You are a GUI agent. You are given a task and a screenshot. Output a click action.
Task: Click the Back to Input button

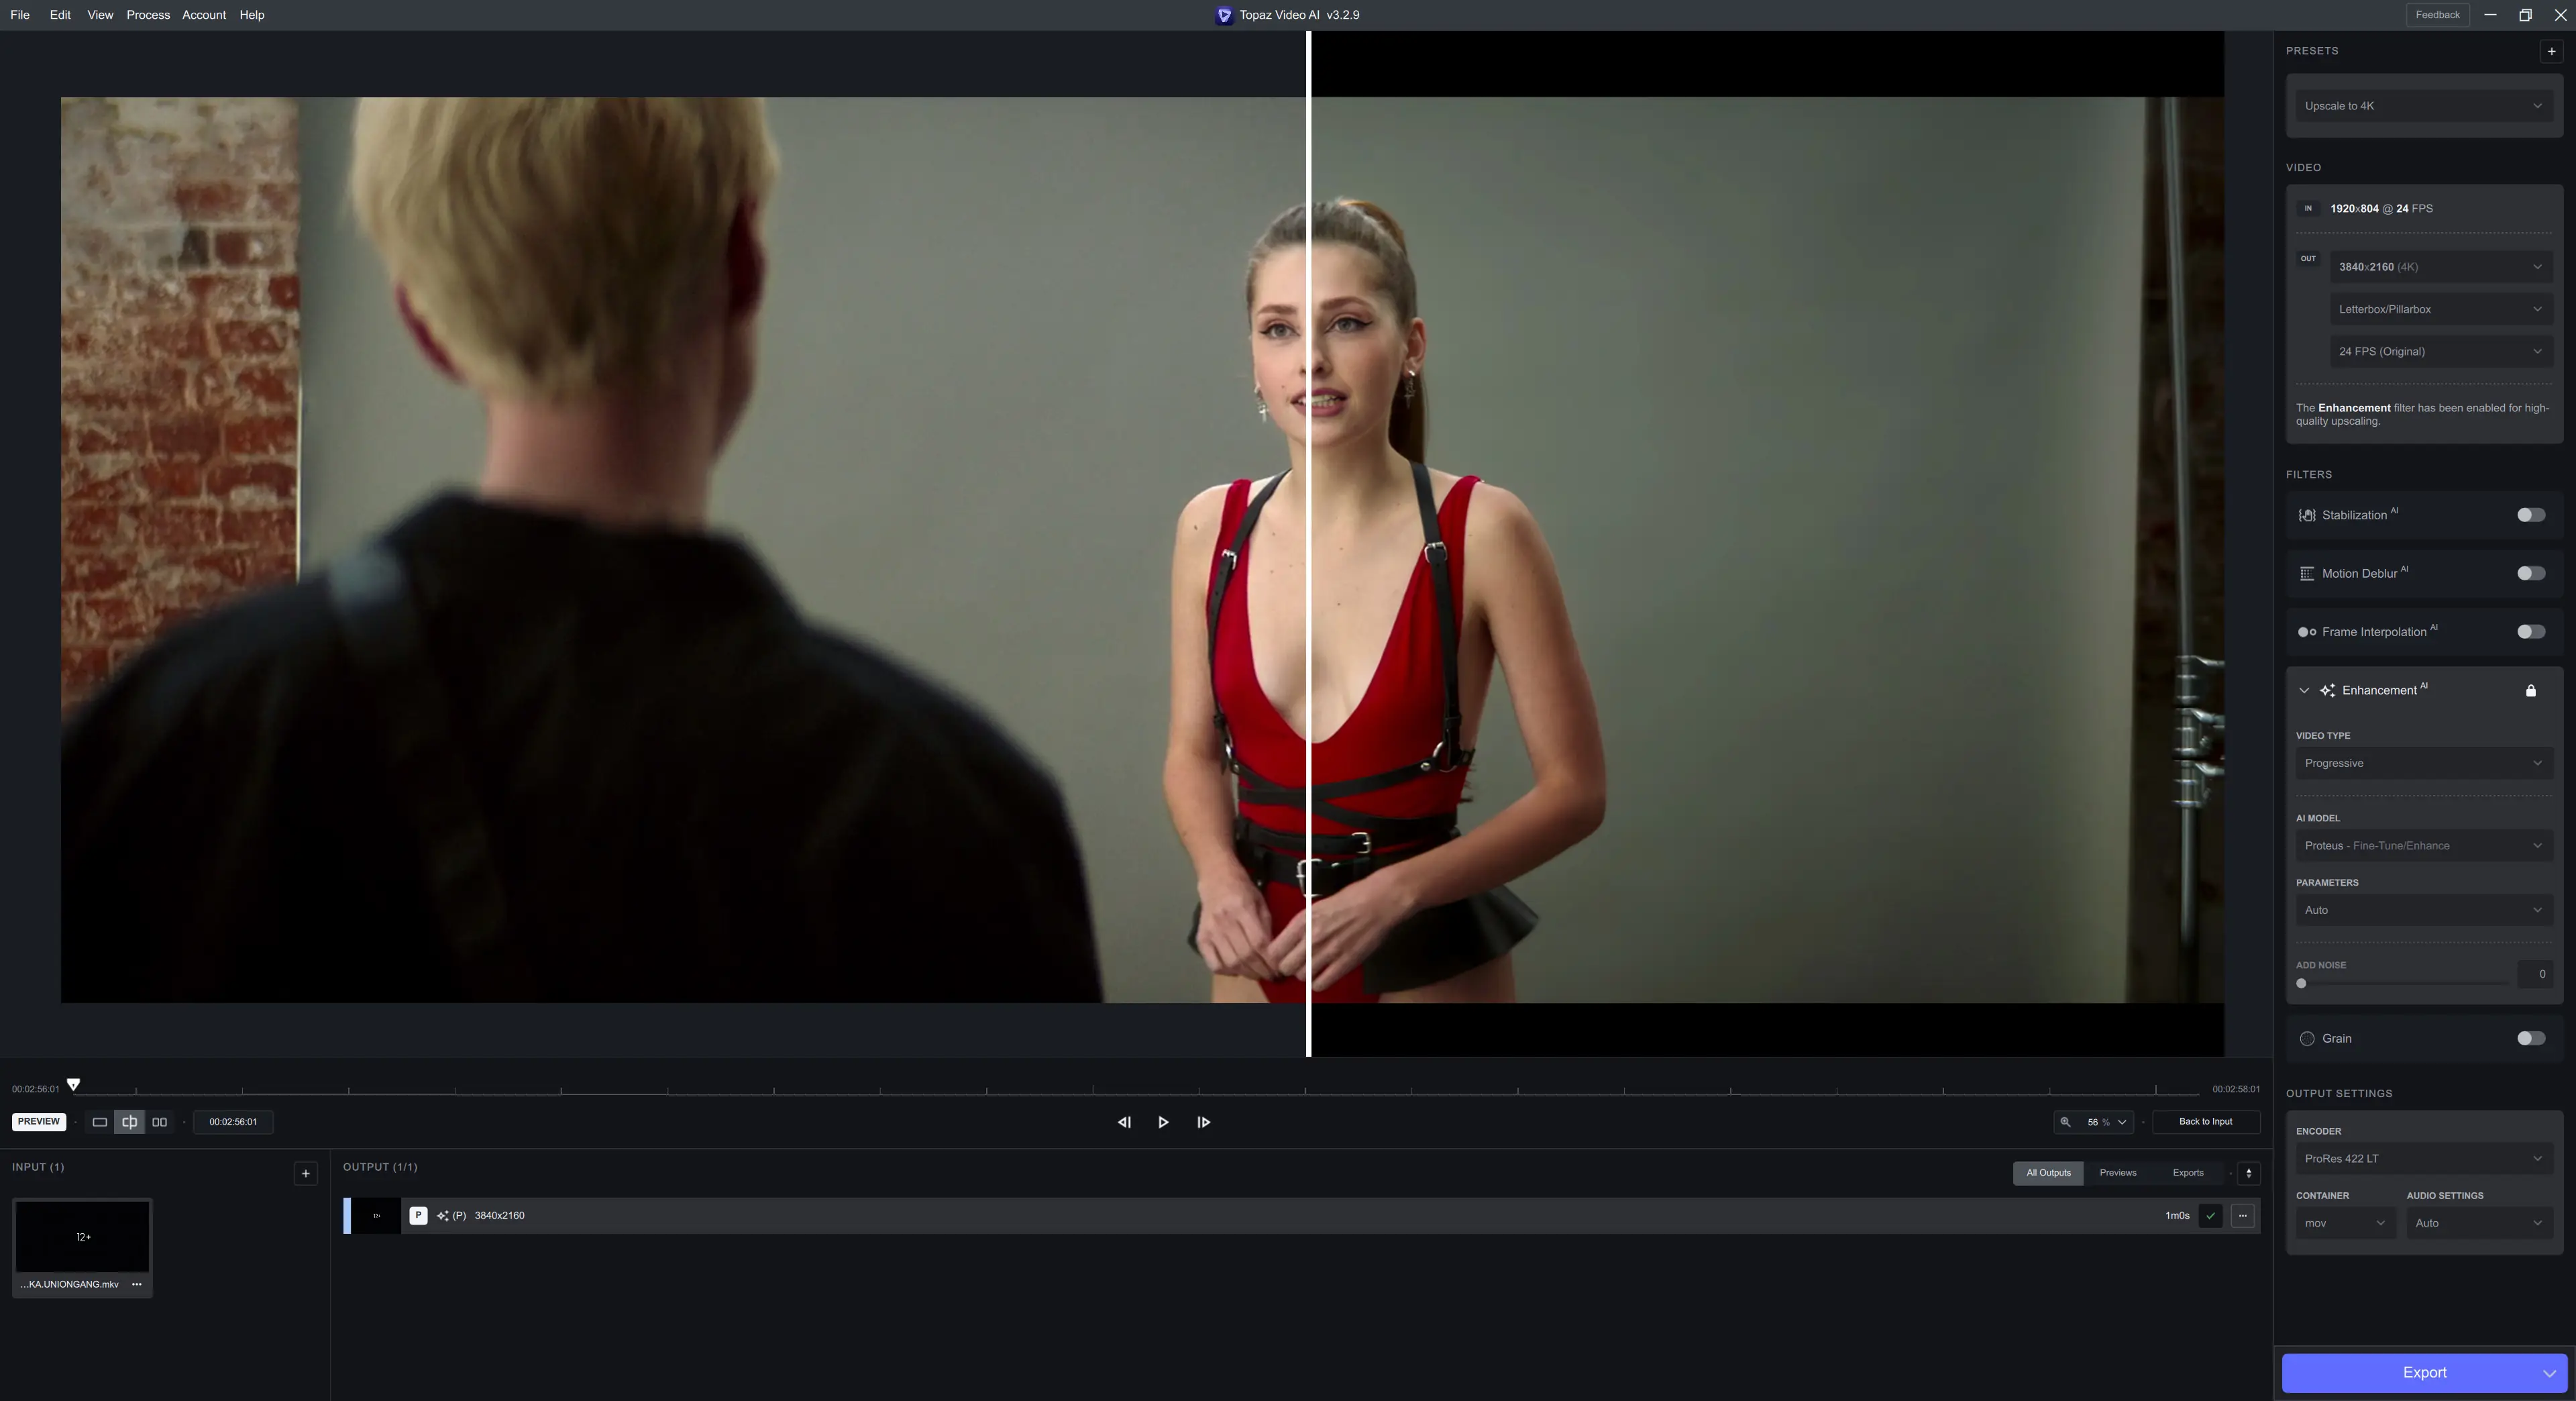coord(2205,1122)
